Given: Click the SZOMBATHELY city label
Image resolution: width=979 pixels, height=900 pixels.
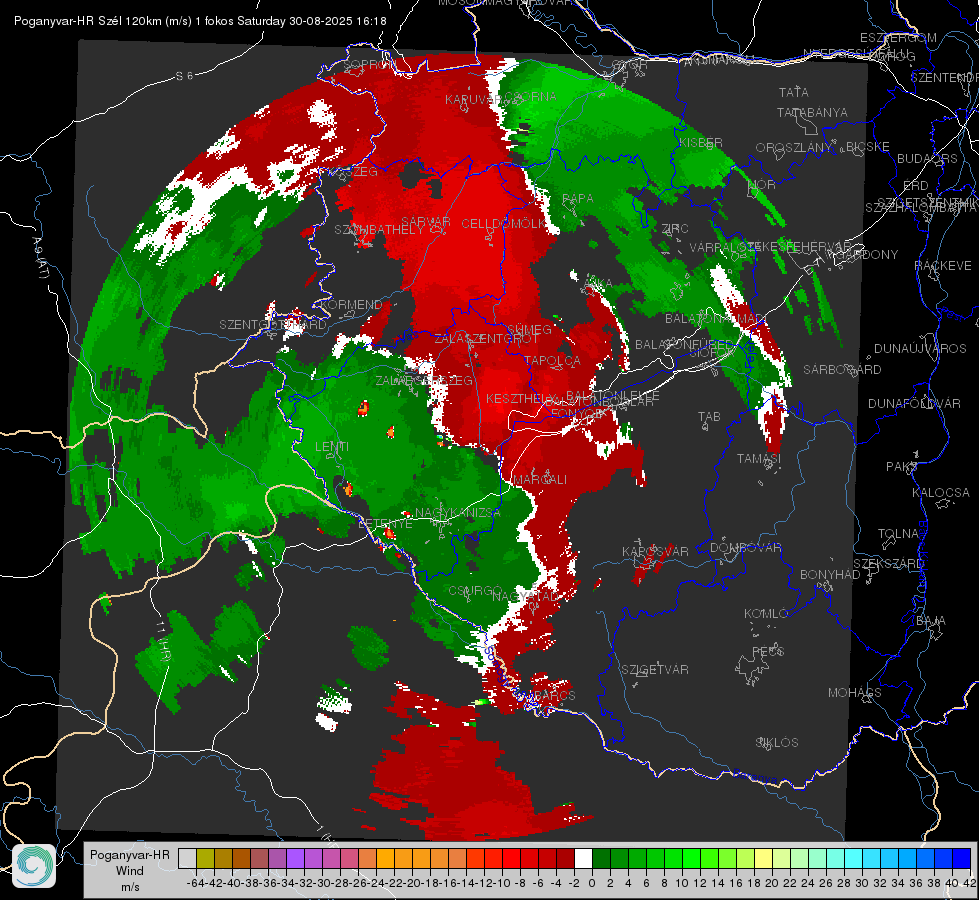Looking at the screenshot, I should coord(379,230).
